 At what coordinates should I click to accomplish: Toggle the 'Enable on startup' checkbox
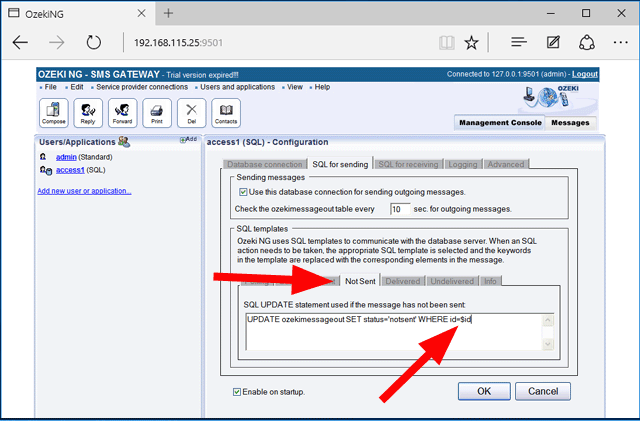[237, 392]
